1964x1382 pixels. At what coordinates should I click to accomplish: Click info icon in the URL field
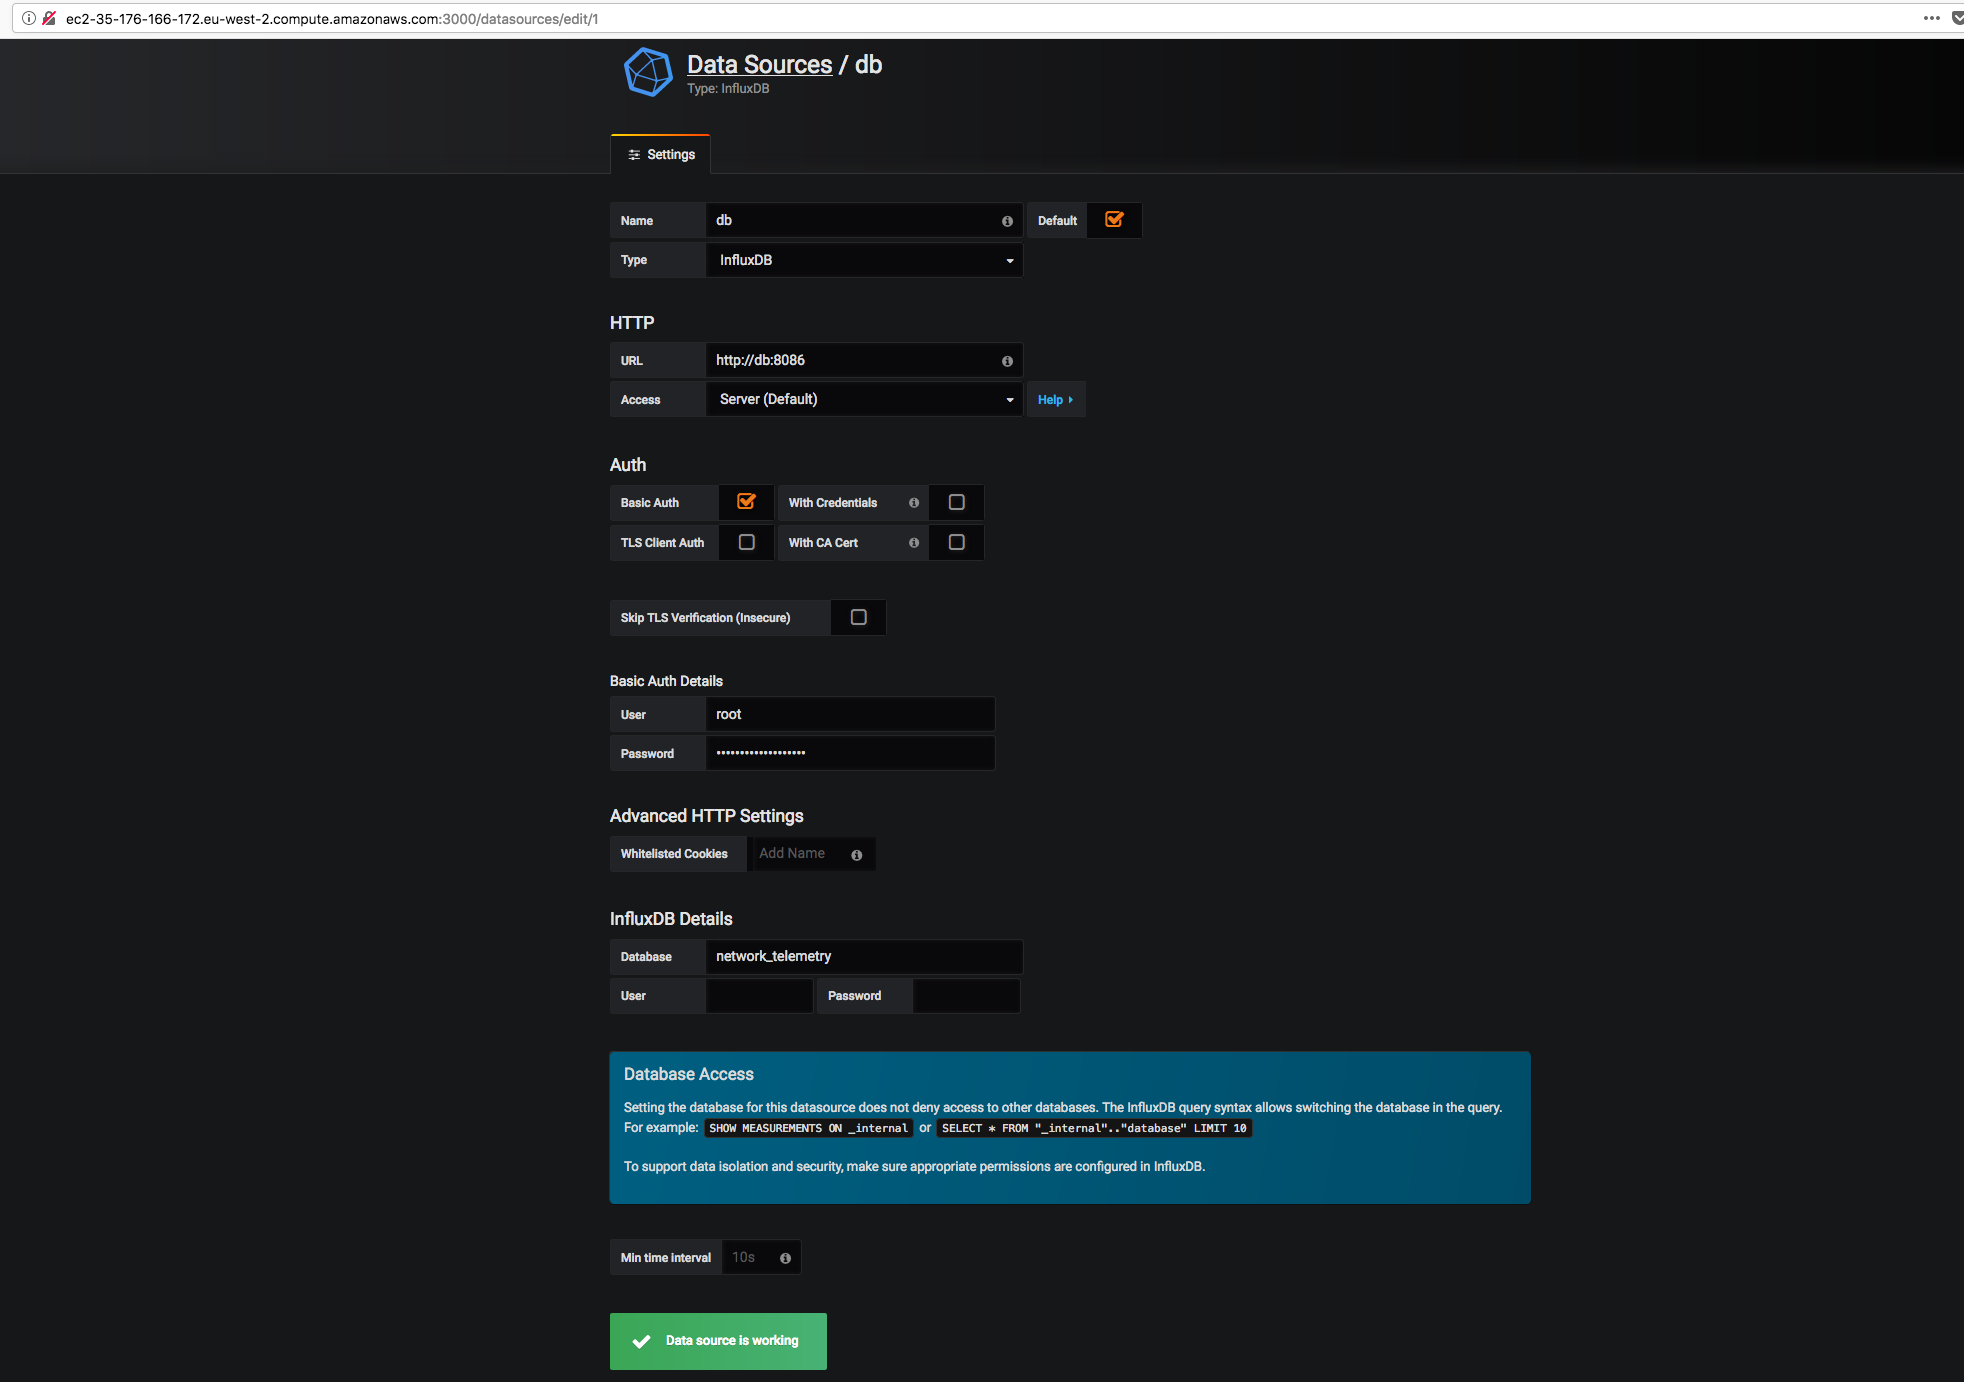[x=1007, y=361]
